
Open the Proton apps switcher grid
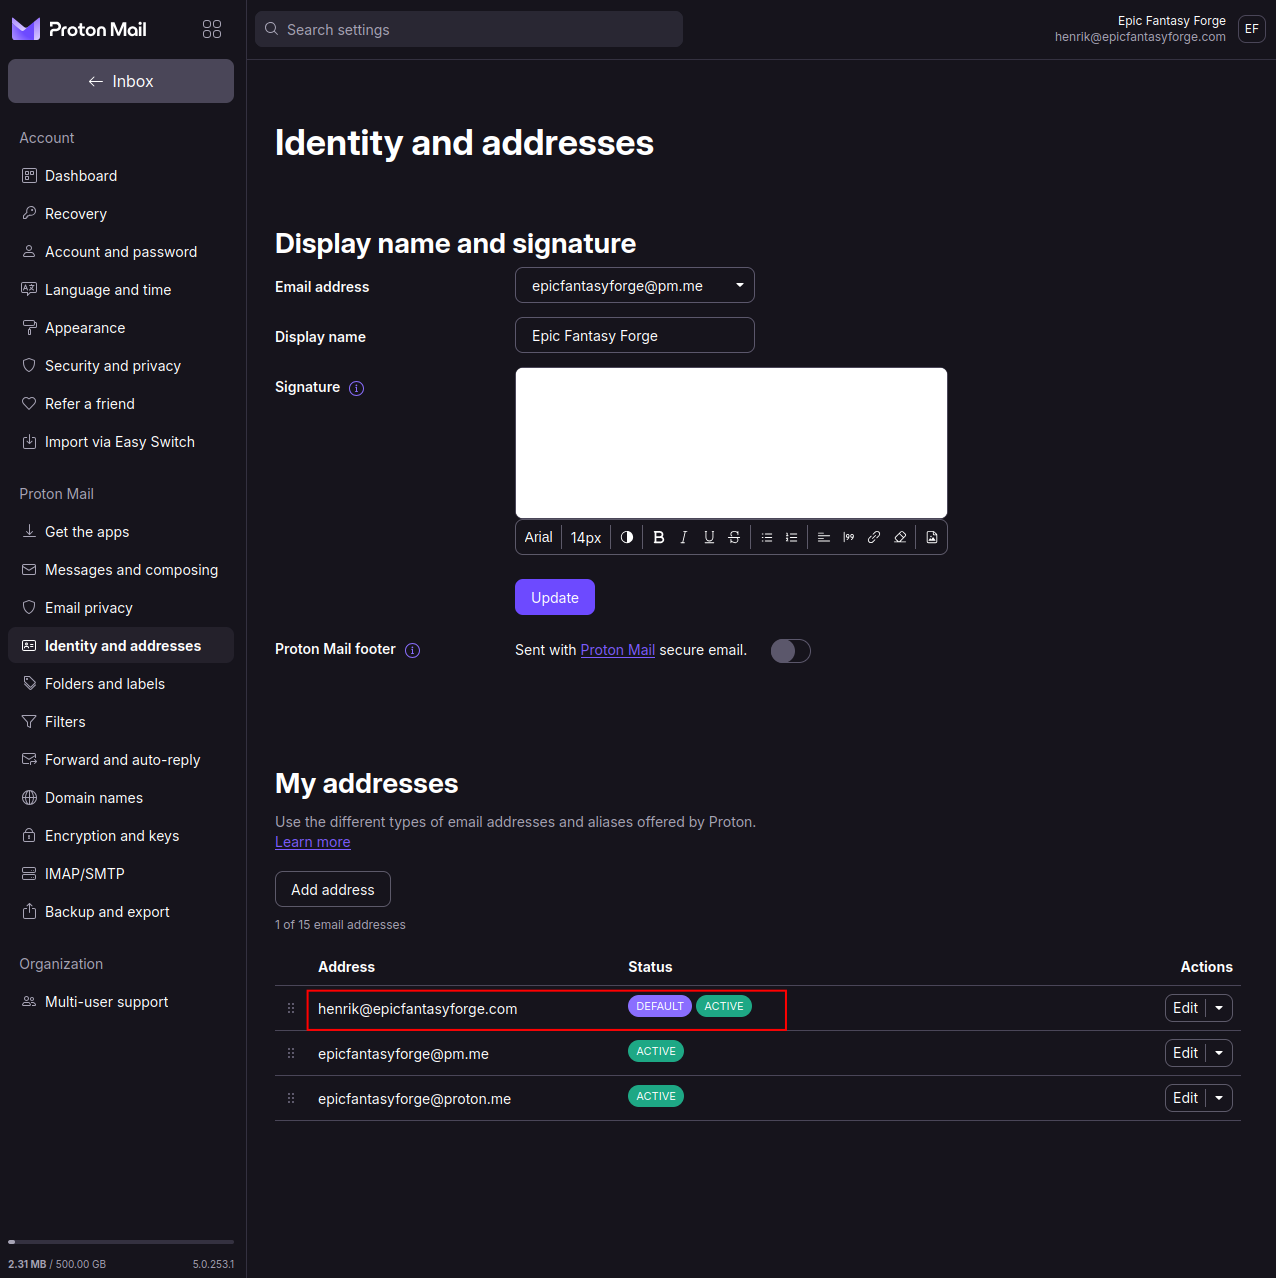[212, 29]
